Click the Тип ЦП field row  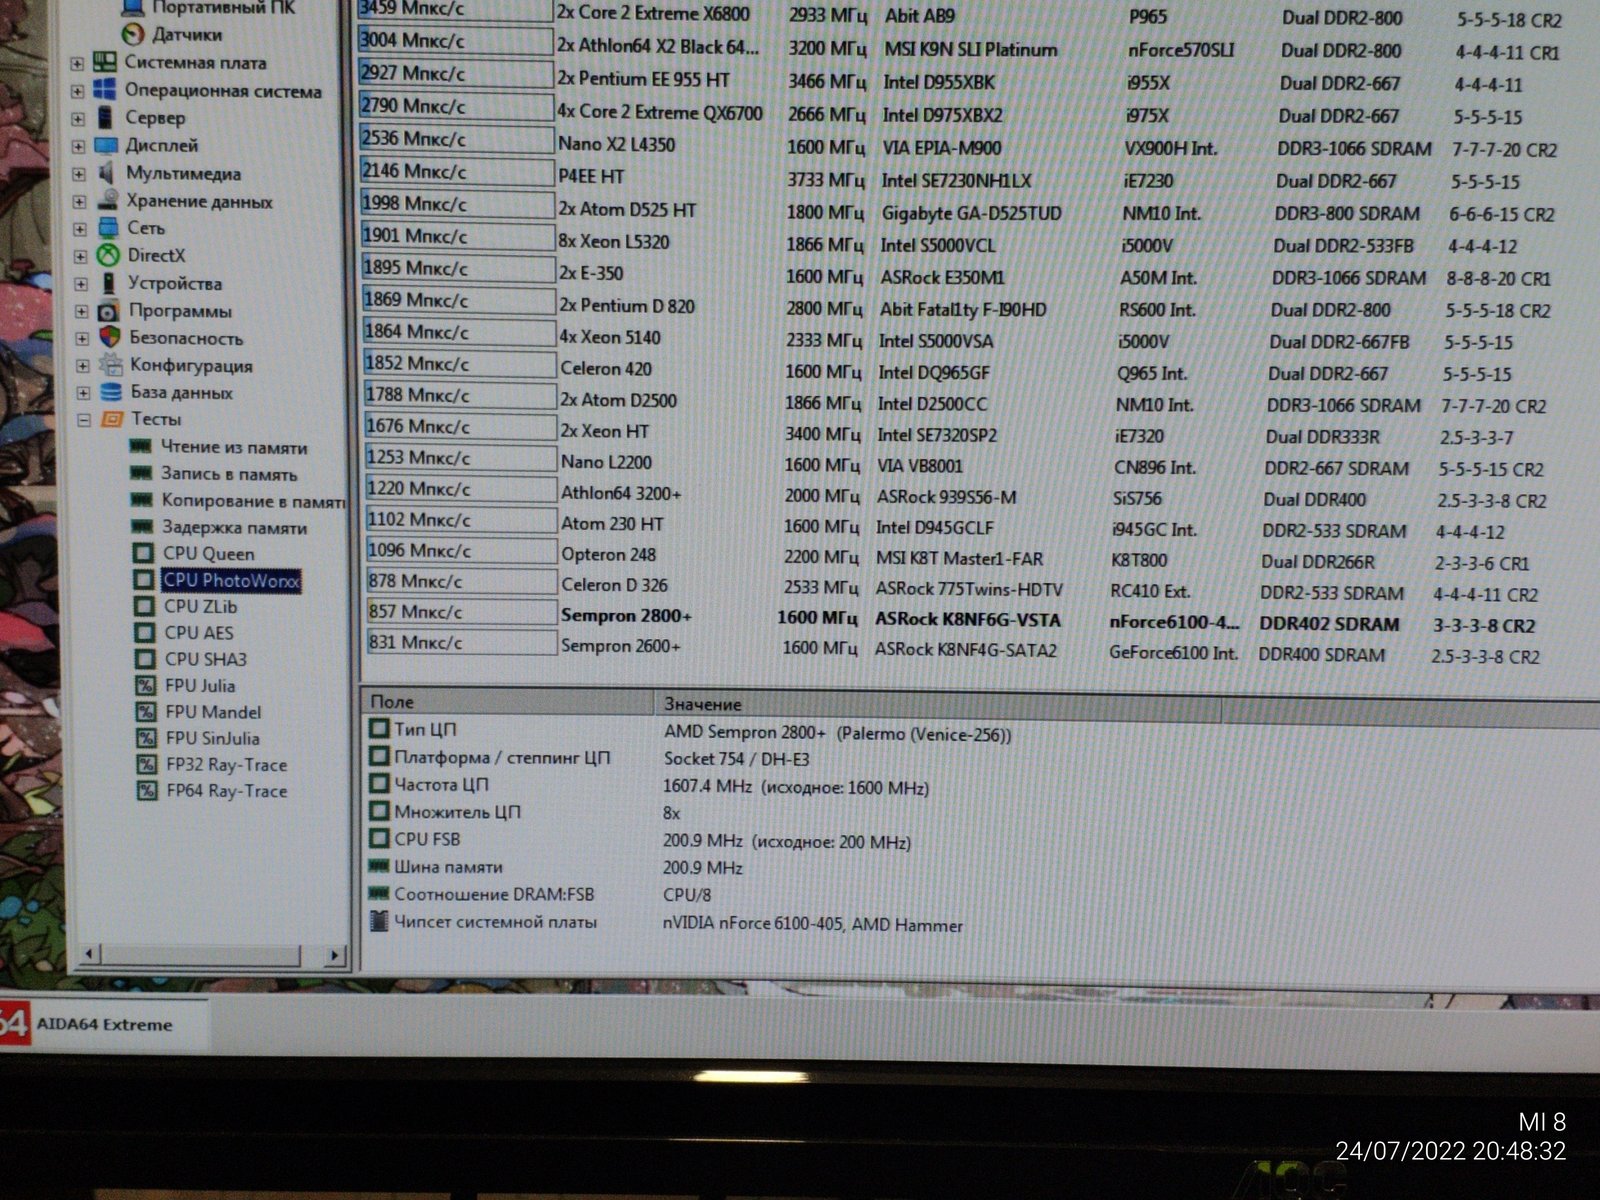click(690, 732)
